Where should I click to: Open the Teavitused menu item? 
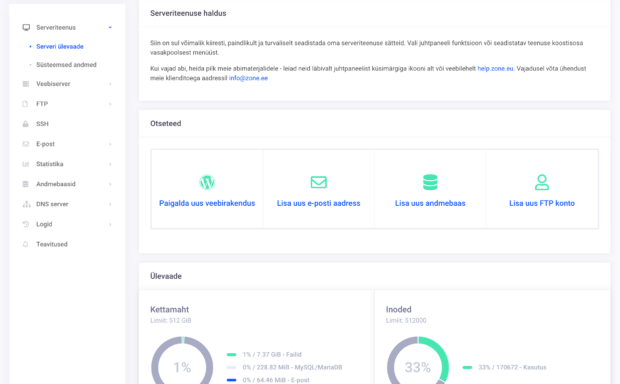click(x=52, y=244)
